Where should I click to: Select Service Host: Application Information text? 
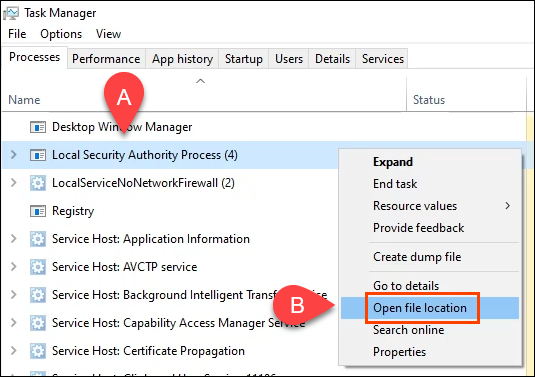(x=151, y=239)
